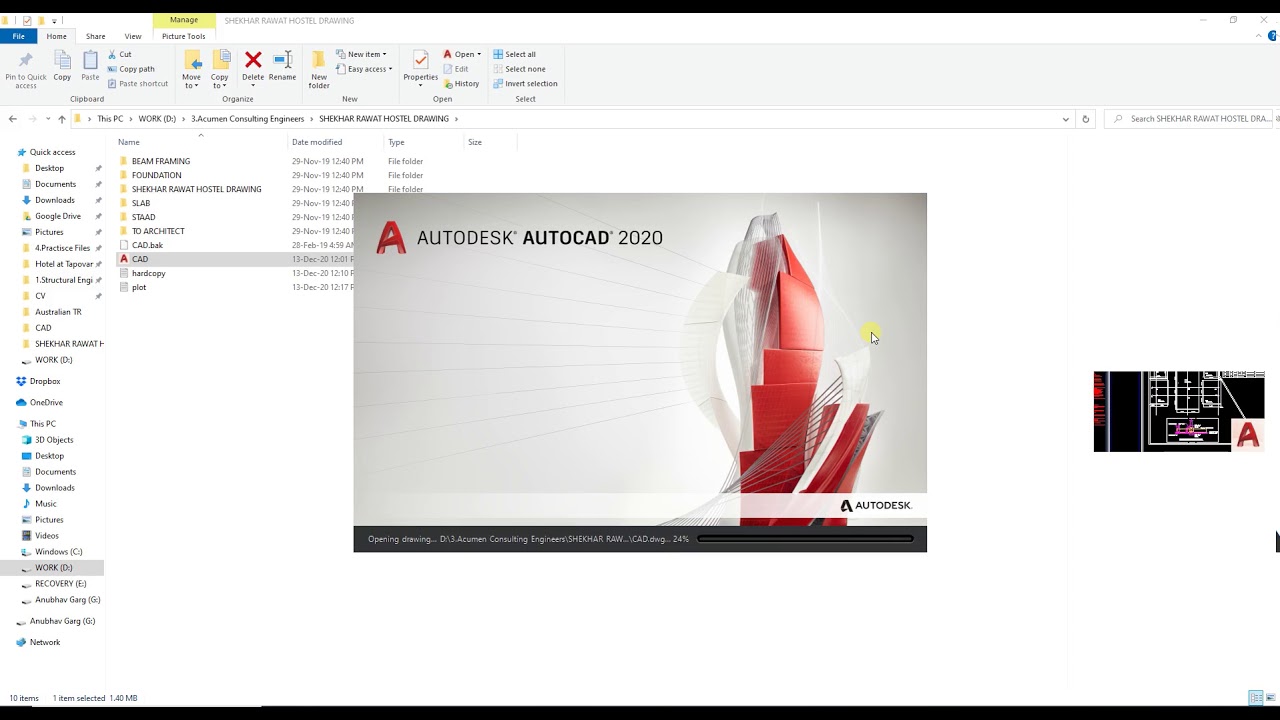The height and width of the screenshot is (720, 1280).
Task: Click 3.Acumen Consulting Engineers in breadcrumb
Action: point(248,119)
